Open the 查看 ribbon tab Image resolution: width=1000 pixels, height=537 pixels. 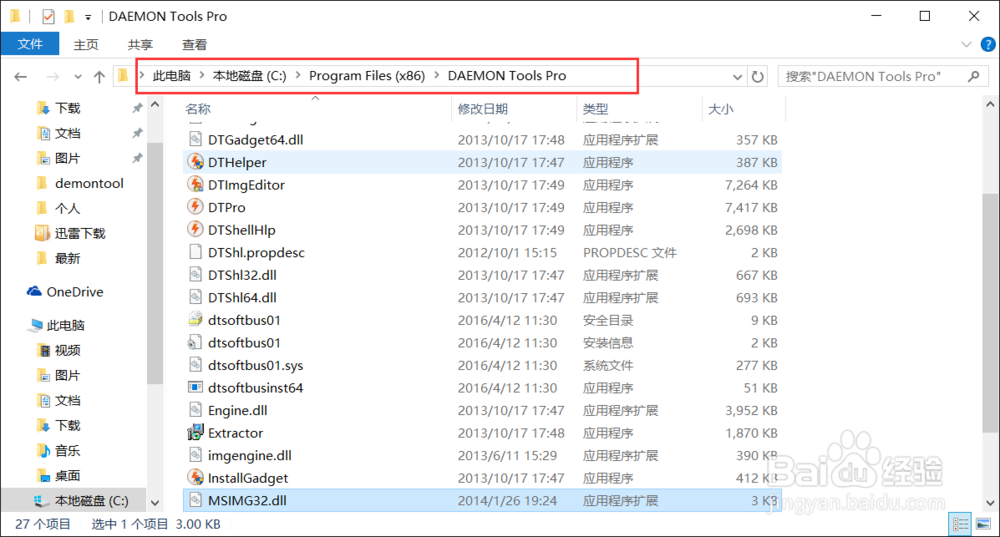pyautogui.click(x=195, y=45)
